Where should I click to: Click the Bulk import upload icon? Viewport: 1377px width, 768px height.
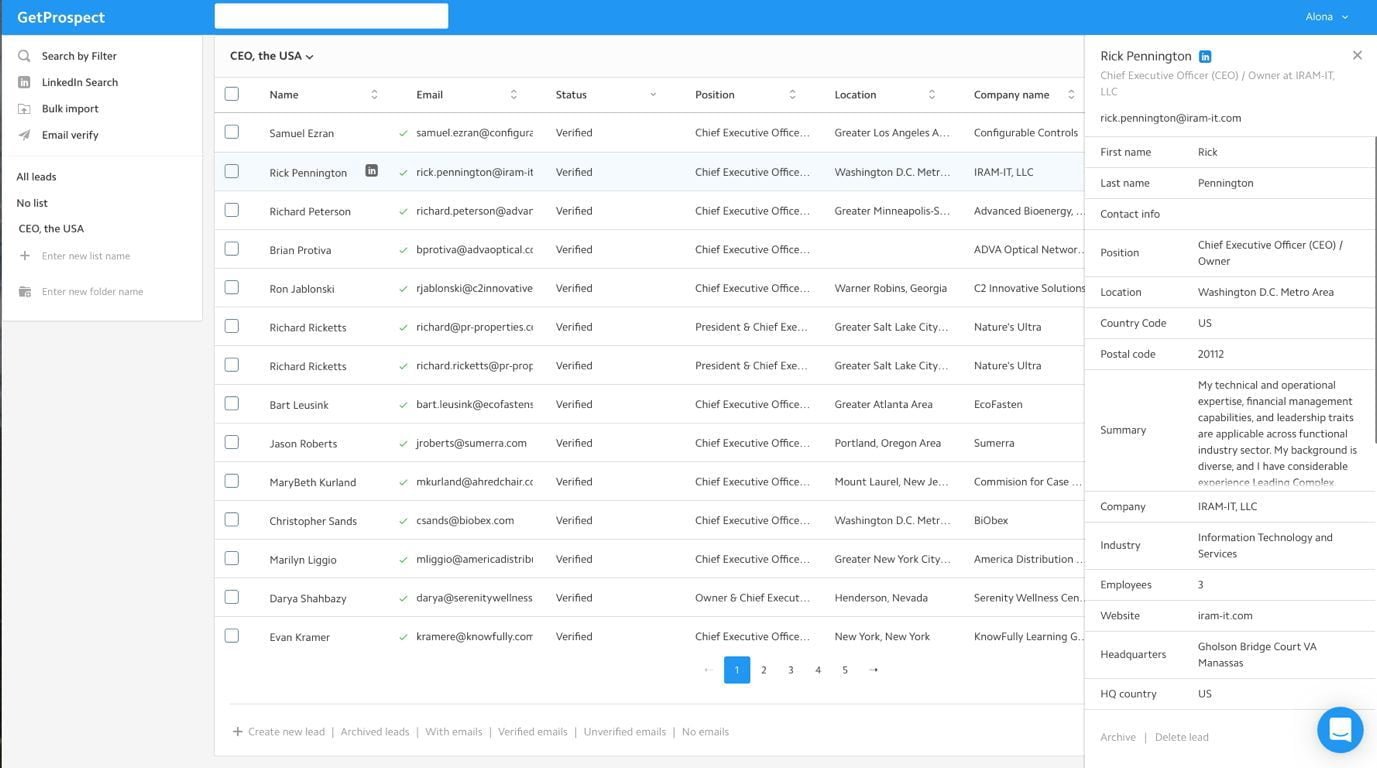point(24,108)
